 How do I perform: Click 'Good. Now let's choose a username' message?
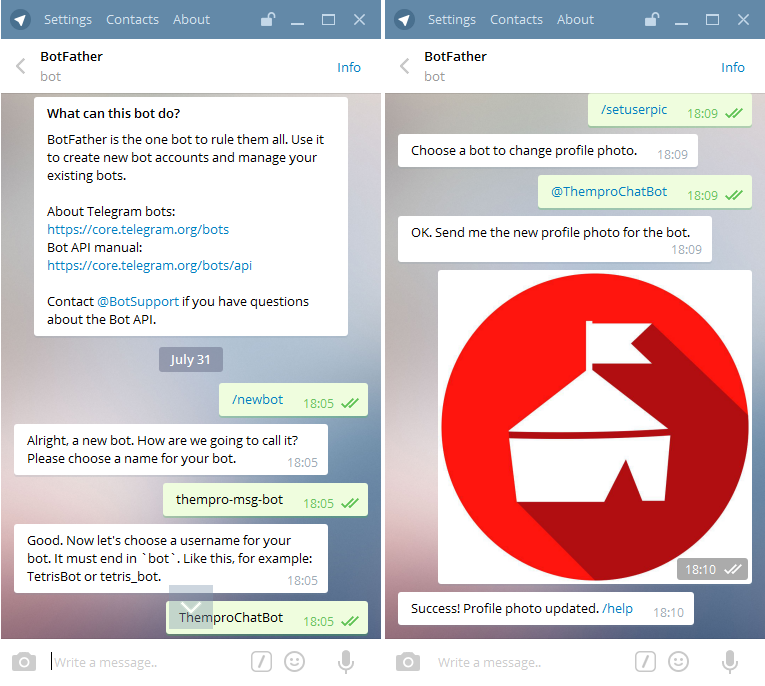171,559
